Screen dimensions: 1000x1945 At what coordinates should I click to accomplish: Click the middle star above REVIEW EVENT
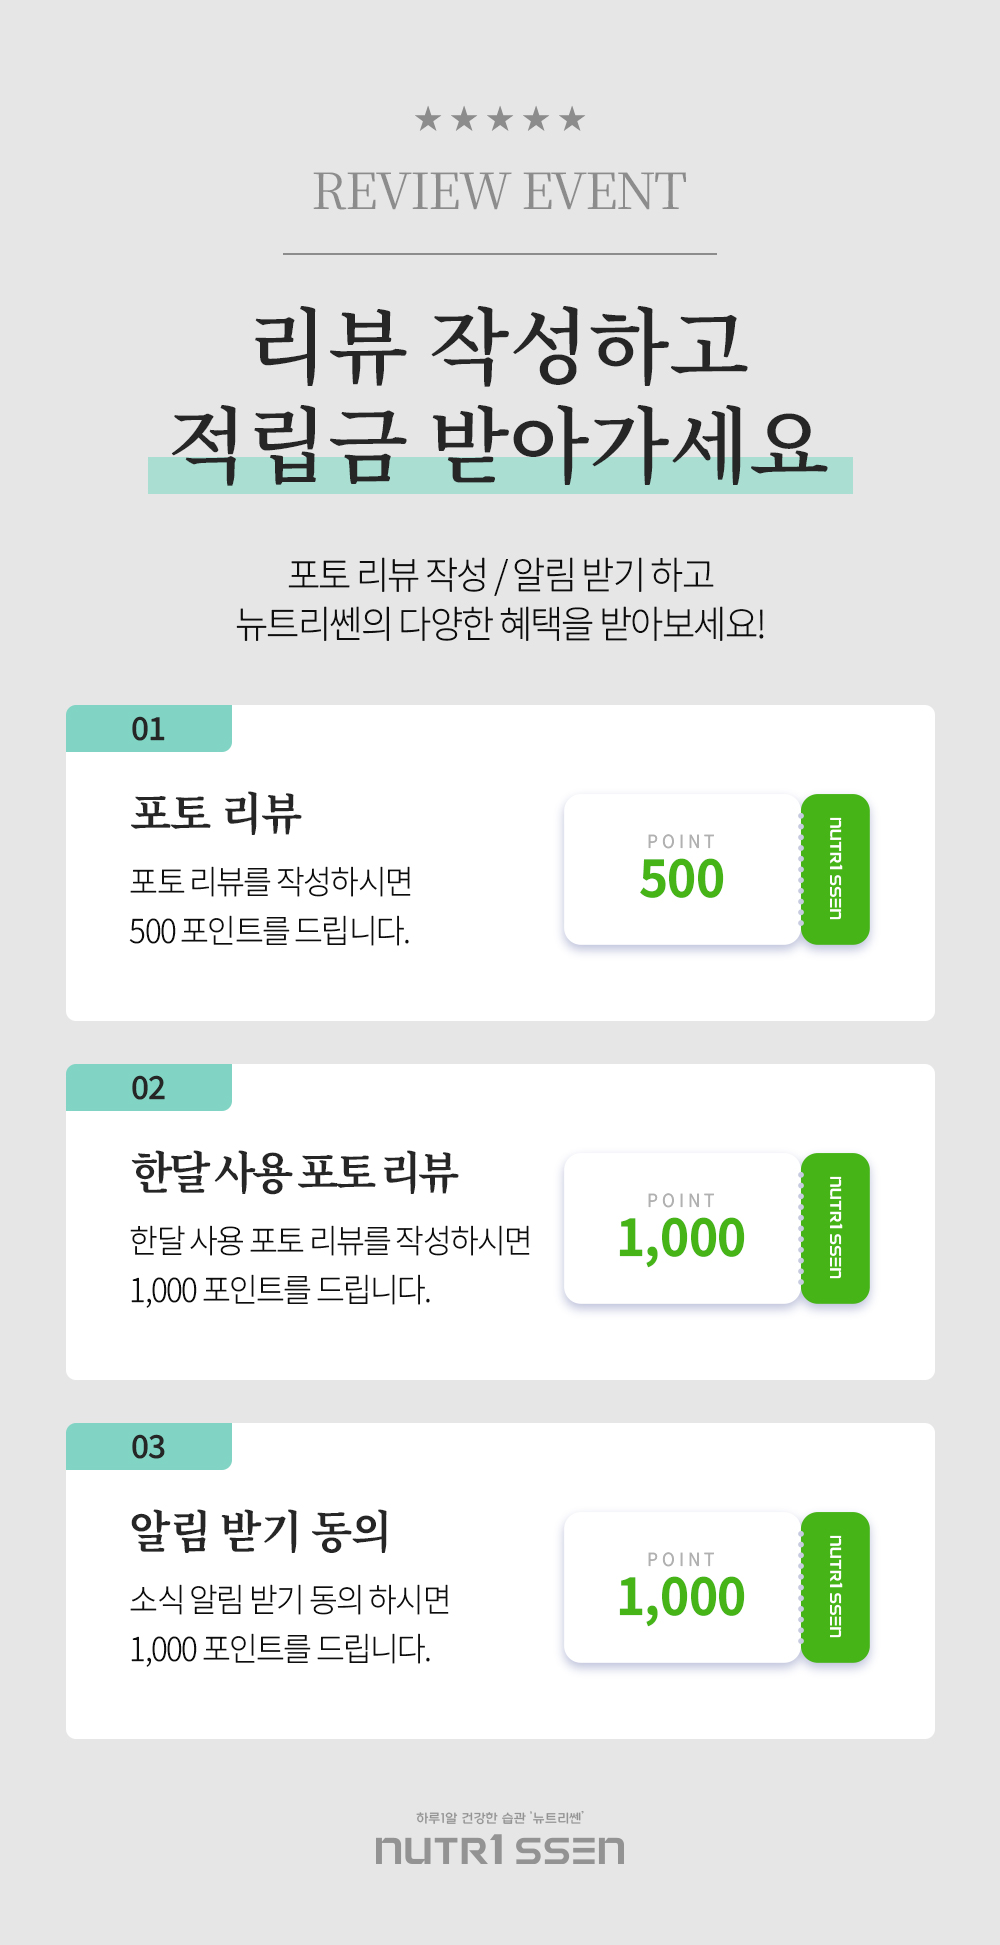pos(500,120)
